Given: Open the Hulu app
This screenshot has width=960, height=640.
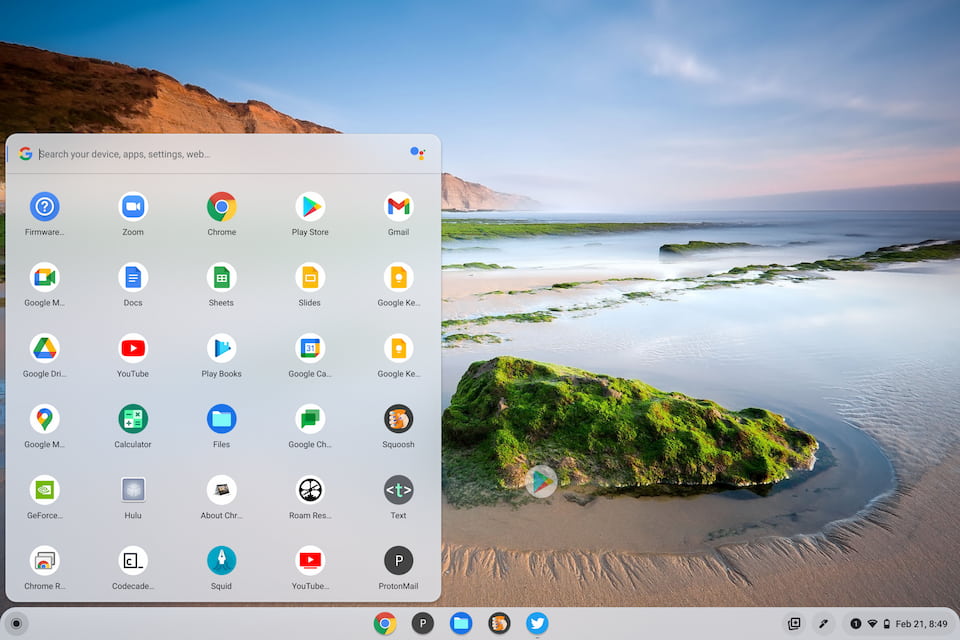Looking at the screenshot, I should (133, 490).
